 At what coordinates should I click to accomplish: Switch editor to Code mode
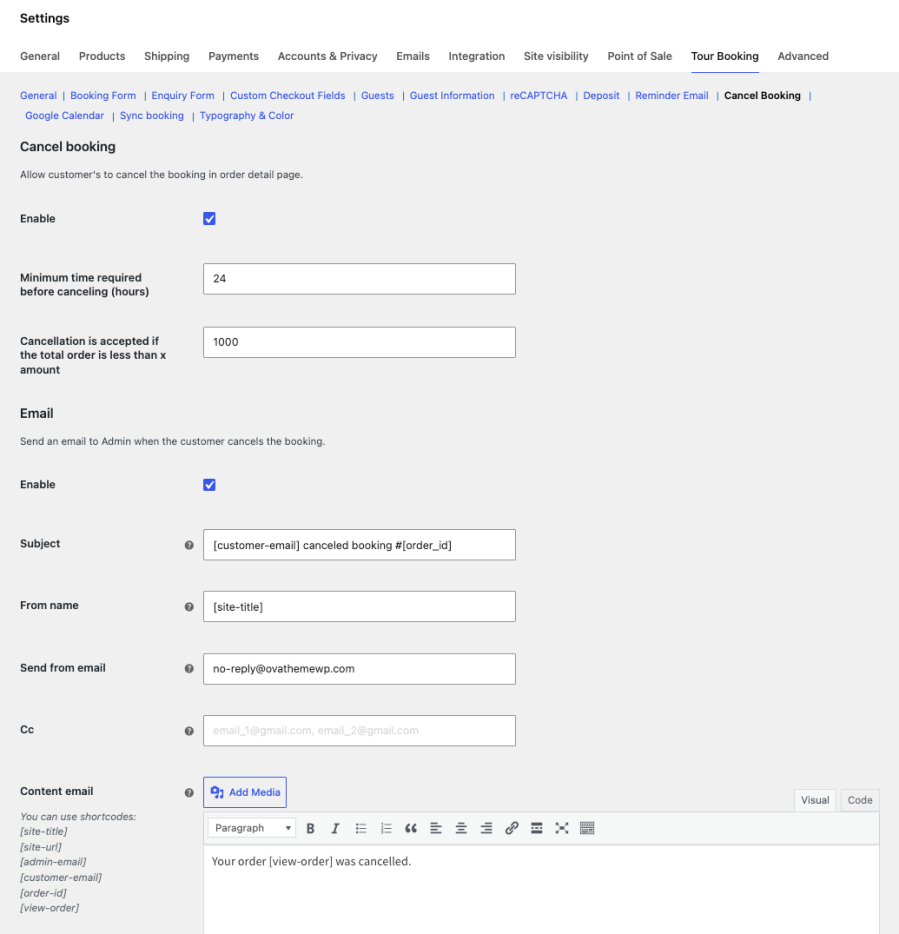860,800
